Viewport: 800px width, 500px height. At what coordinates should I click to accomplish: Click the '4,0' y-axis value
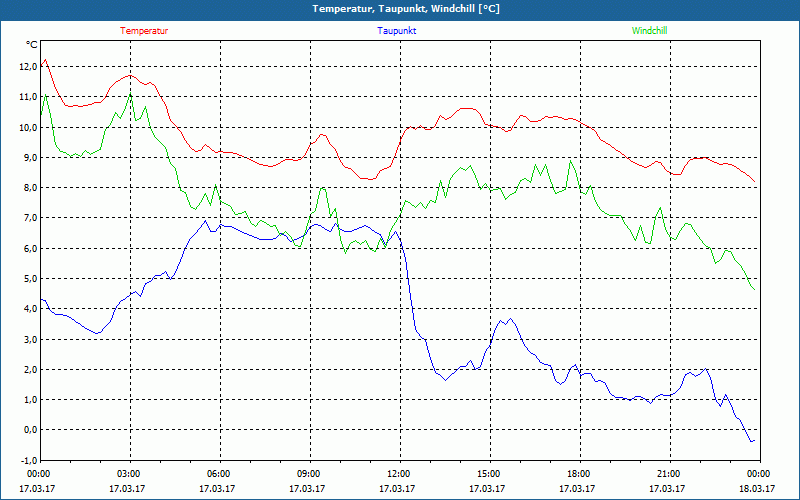coord(30,309)
